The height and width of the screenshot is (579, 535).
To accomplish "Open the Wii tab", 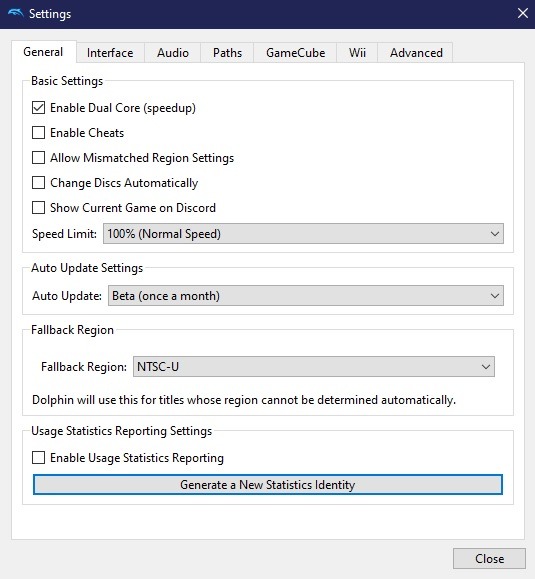I will 357,53.
